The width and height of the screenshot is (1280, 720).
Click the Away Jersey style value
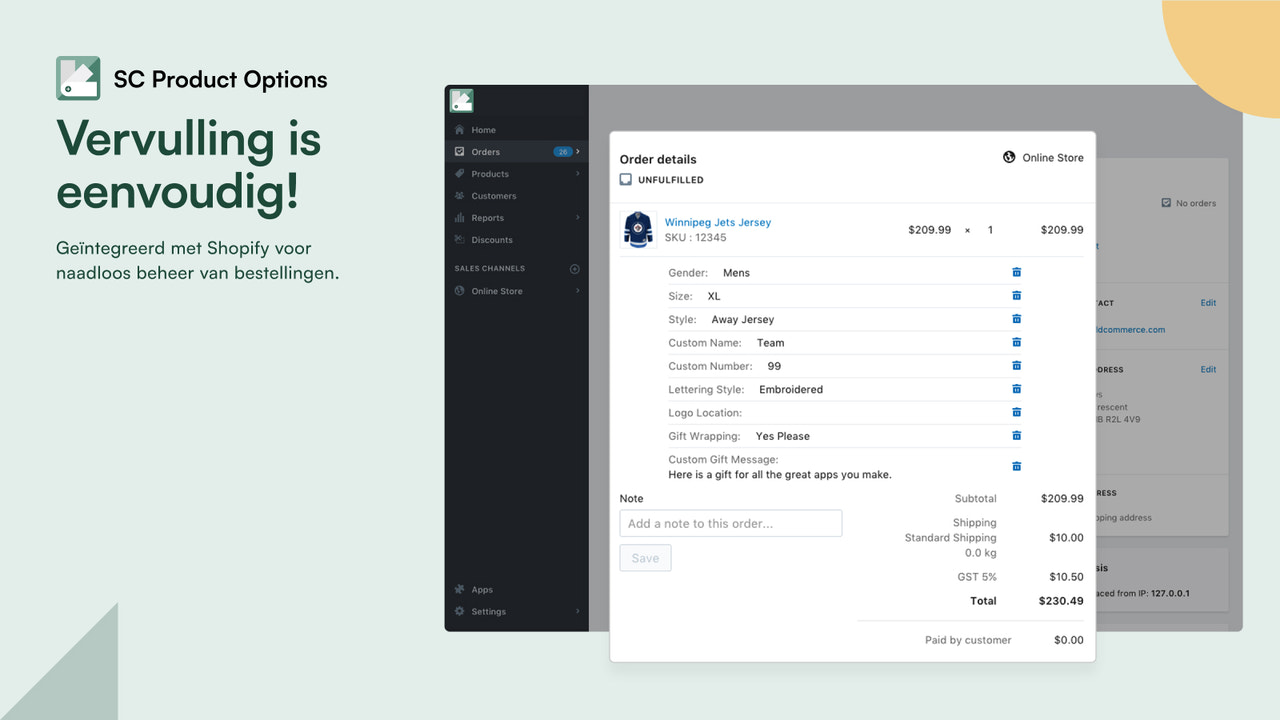tap(743, 319)
